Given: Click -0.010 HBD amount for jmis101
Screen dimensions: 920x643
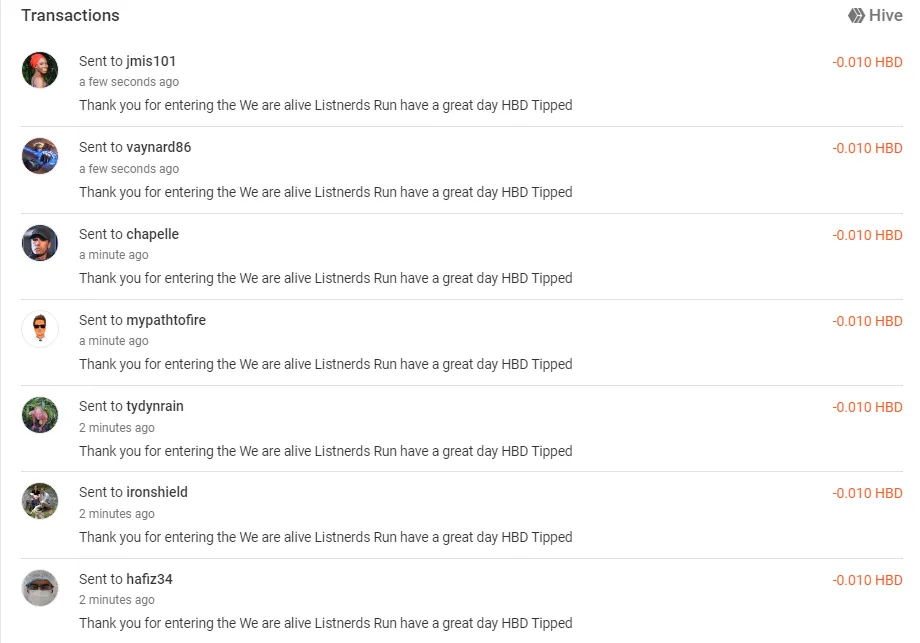Looking at the screenshot, I should click(867, 62).
